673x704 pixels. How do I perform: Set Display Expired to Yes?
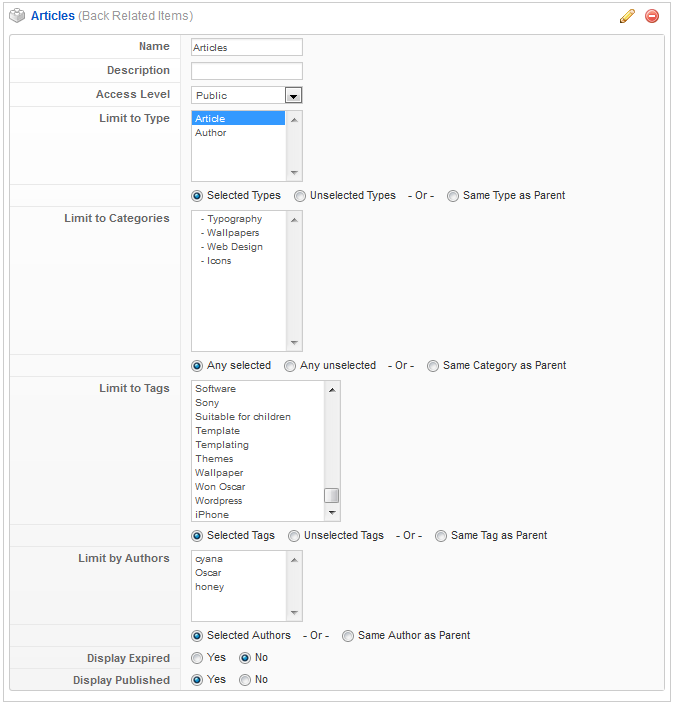tap(197, 658)
